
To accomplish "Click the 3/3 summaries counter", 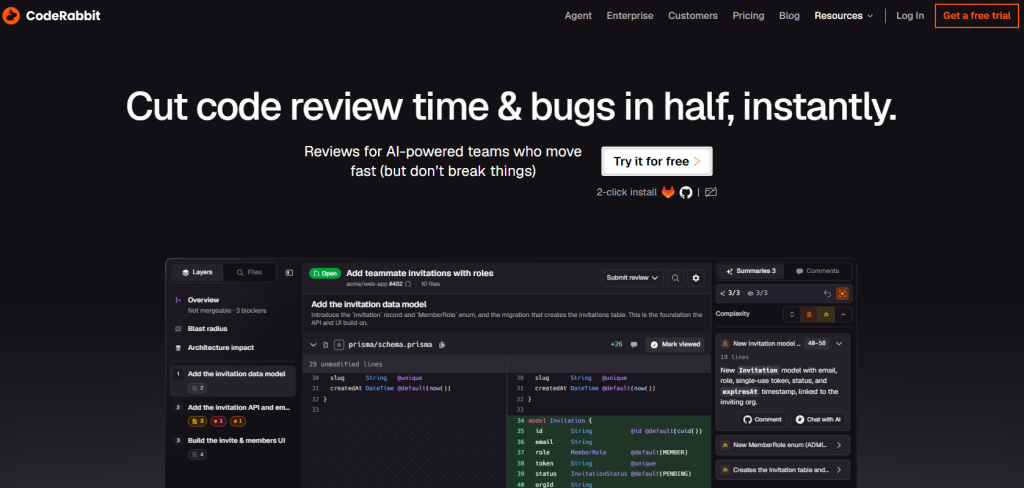I will 731,294.
